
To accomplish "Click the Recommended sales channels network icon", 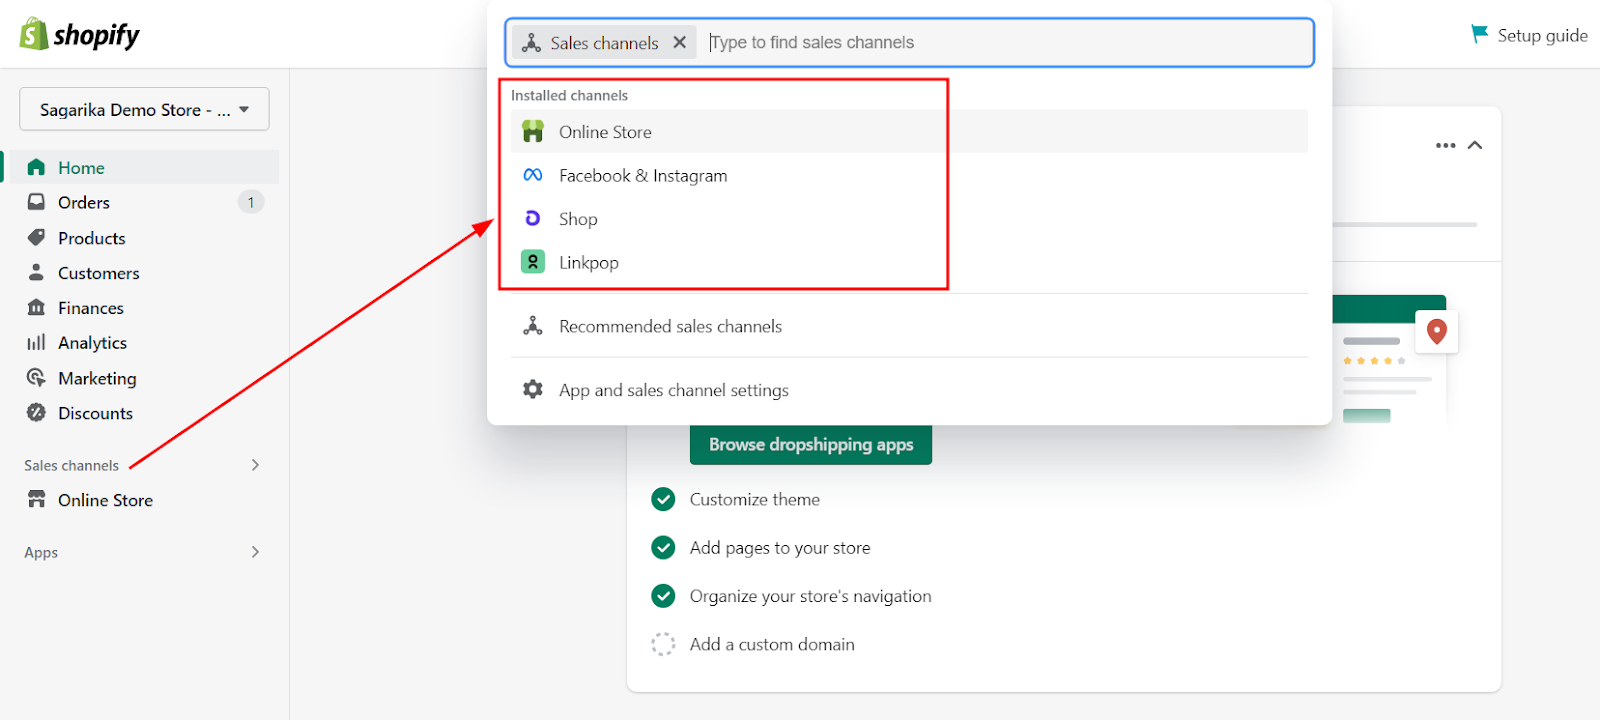I will pyautogui.click(x=533, y=326).
